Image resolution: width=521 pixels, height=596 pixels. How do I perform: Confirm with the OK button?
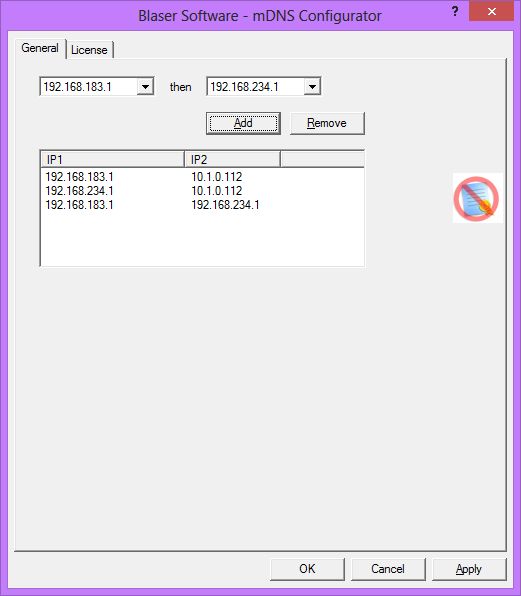pyautogui.click(x=307, y=569)
